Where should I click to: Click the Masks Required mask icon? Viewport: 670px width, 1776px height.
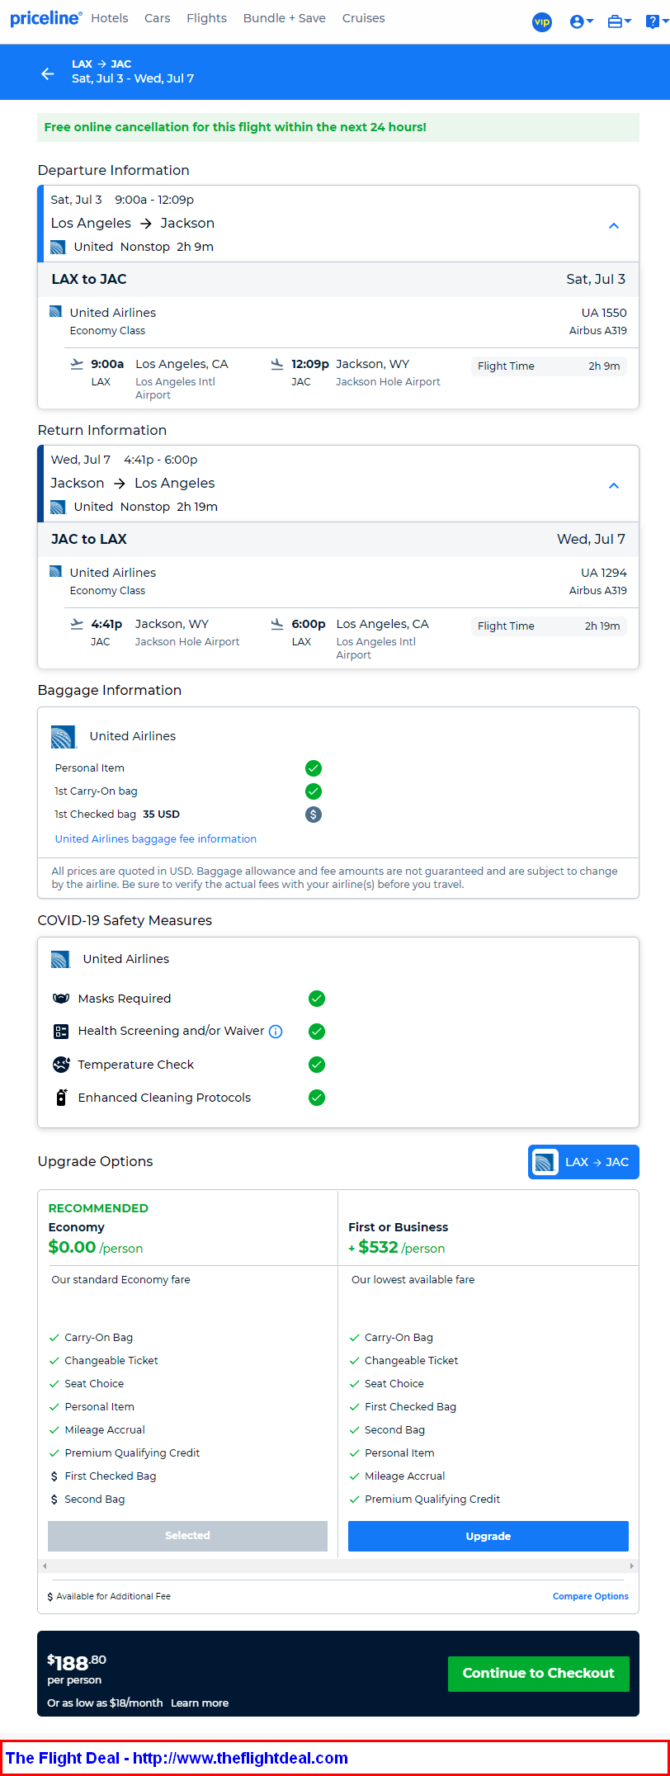pyautogui.click(x=61, y=998)
